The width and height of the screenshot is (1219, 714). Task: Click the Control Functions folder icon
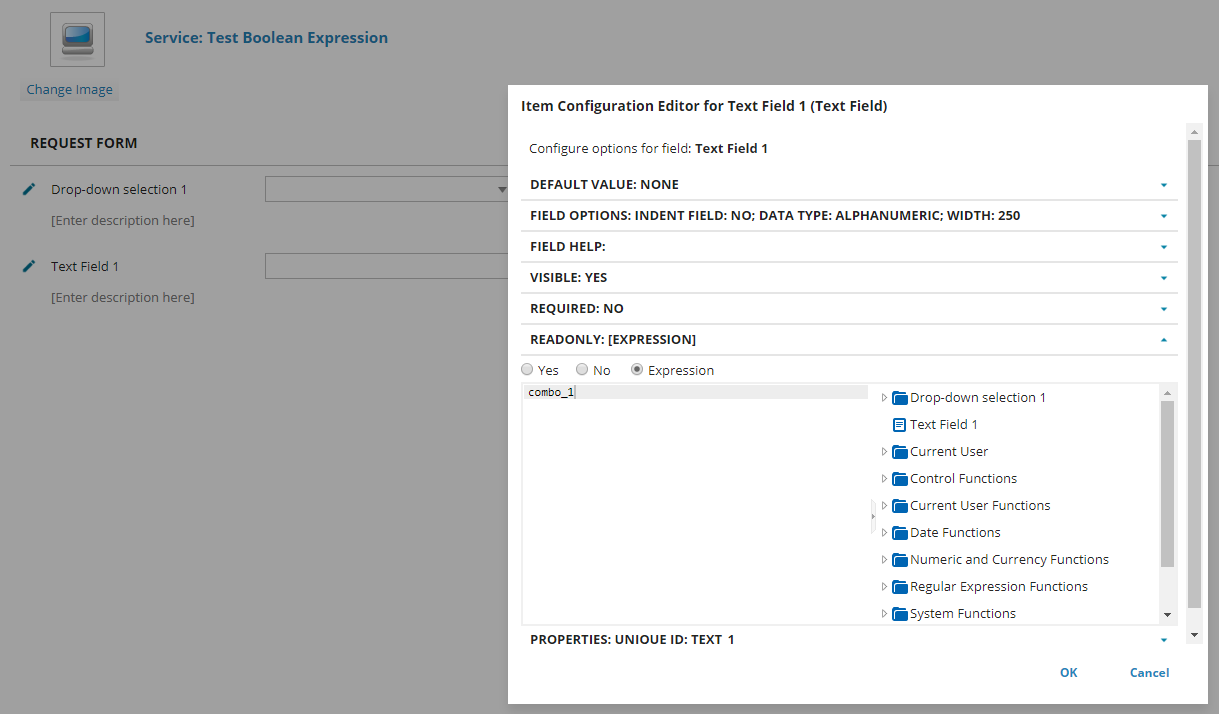pyautogui.click(x=898, y=479)
